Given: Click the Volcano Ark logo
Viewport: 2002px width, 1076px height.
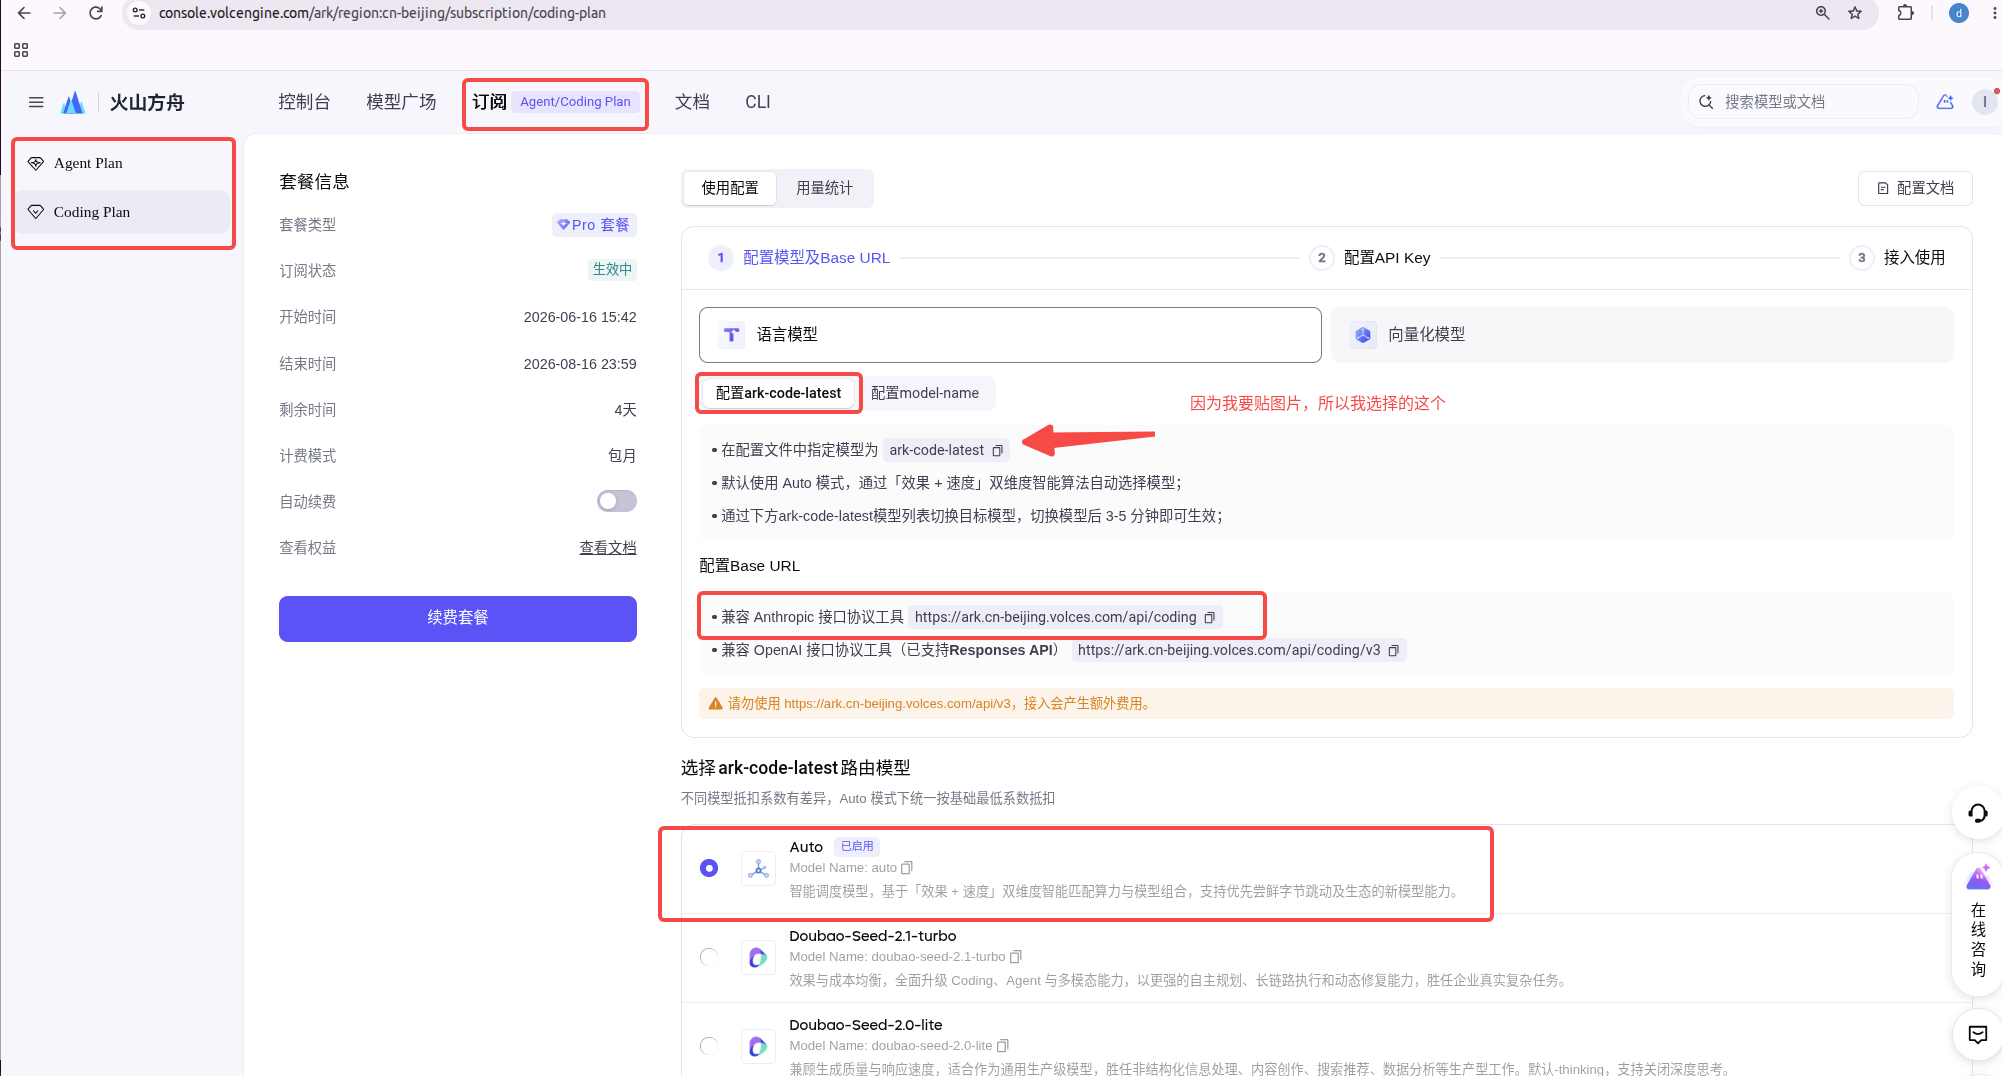Looking at the screenshot, I should click(x=73, y=102).
